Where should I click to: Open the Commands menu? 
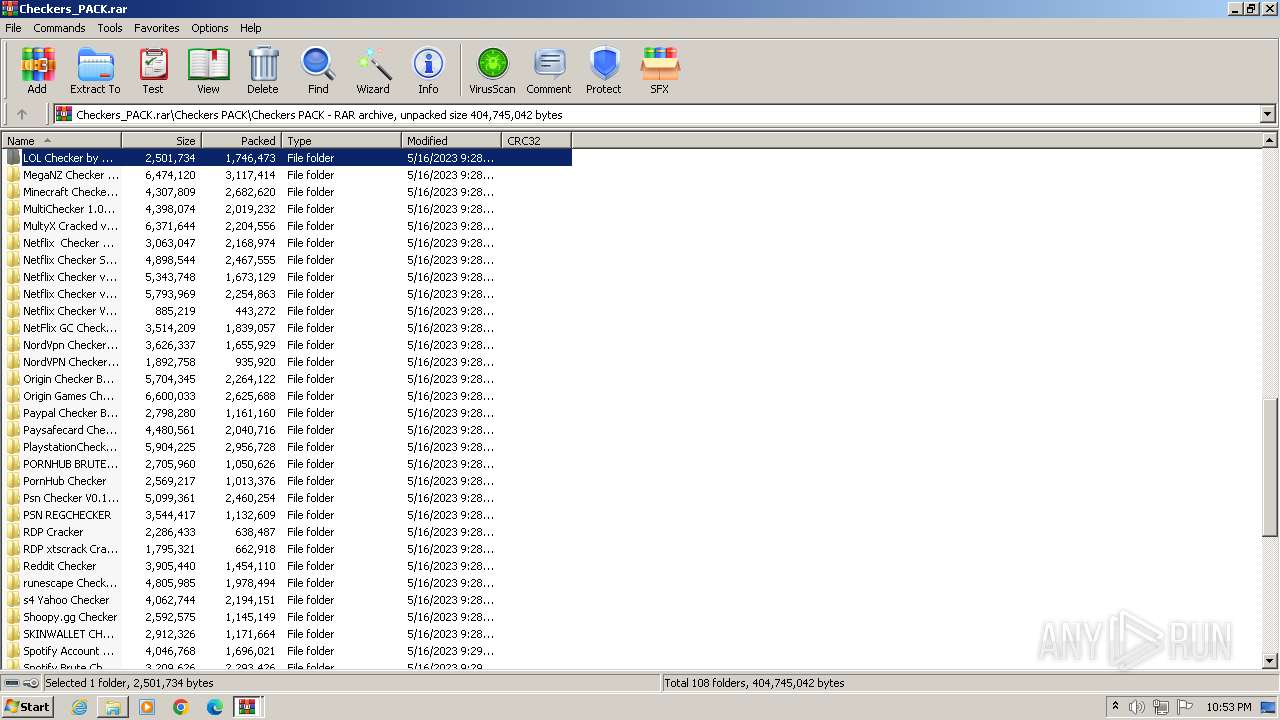click(59, 28)
